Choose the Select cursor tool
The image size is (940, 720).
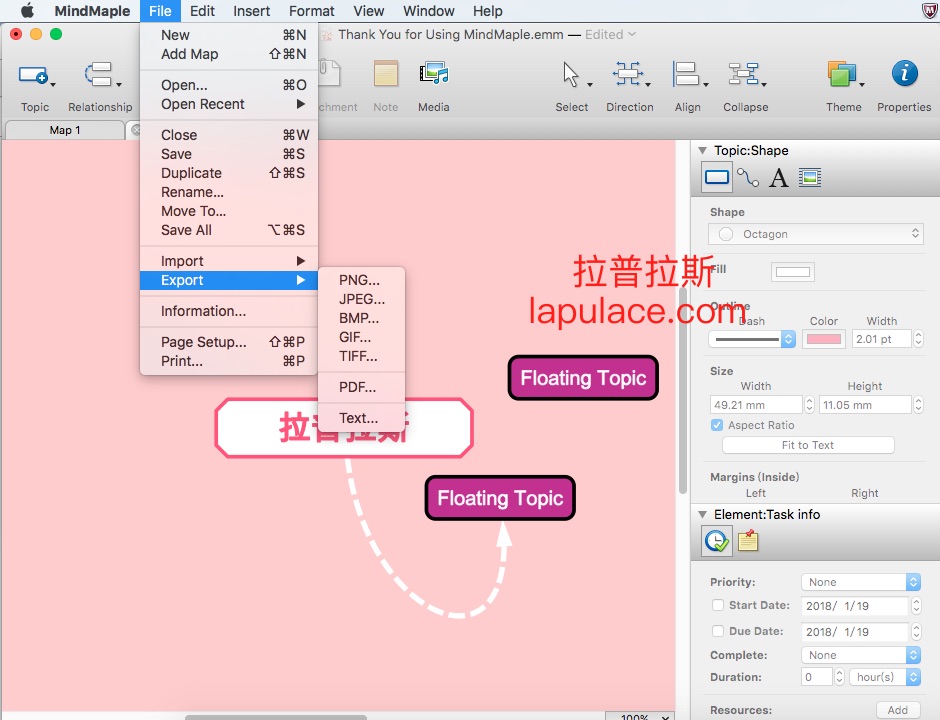(x=570, y=74)
